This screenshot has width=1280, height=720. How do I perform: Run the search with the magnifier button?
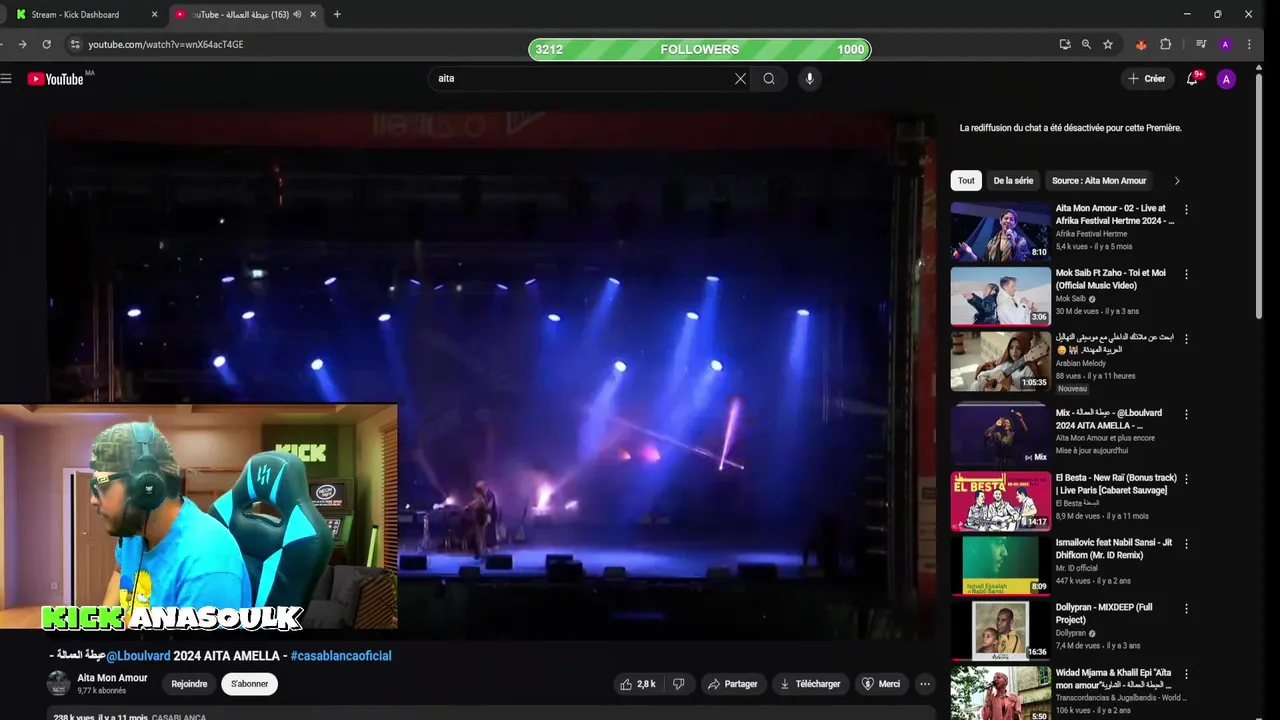(x=769, y=79)
